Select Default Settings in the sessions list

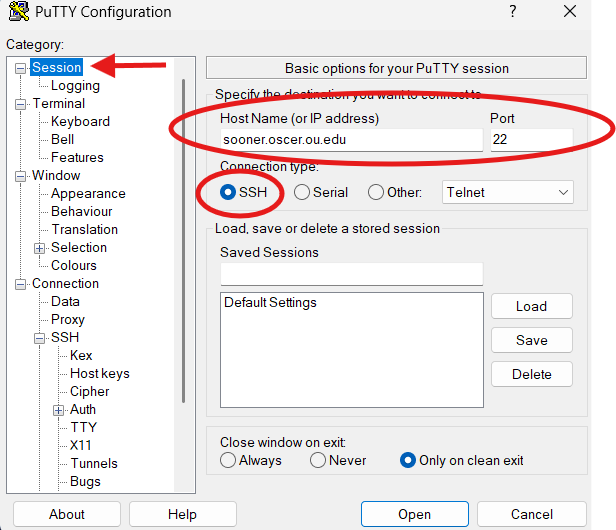coord(270,302)
